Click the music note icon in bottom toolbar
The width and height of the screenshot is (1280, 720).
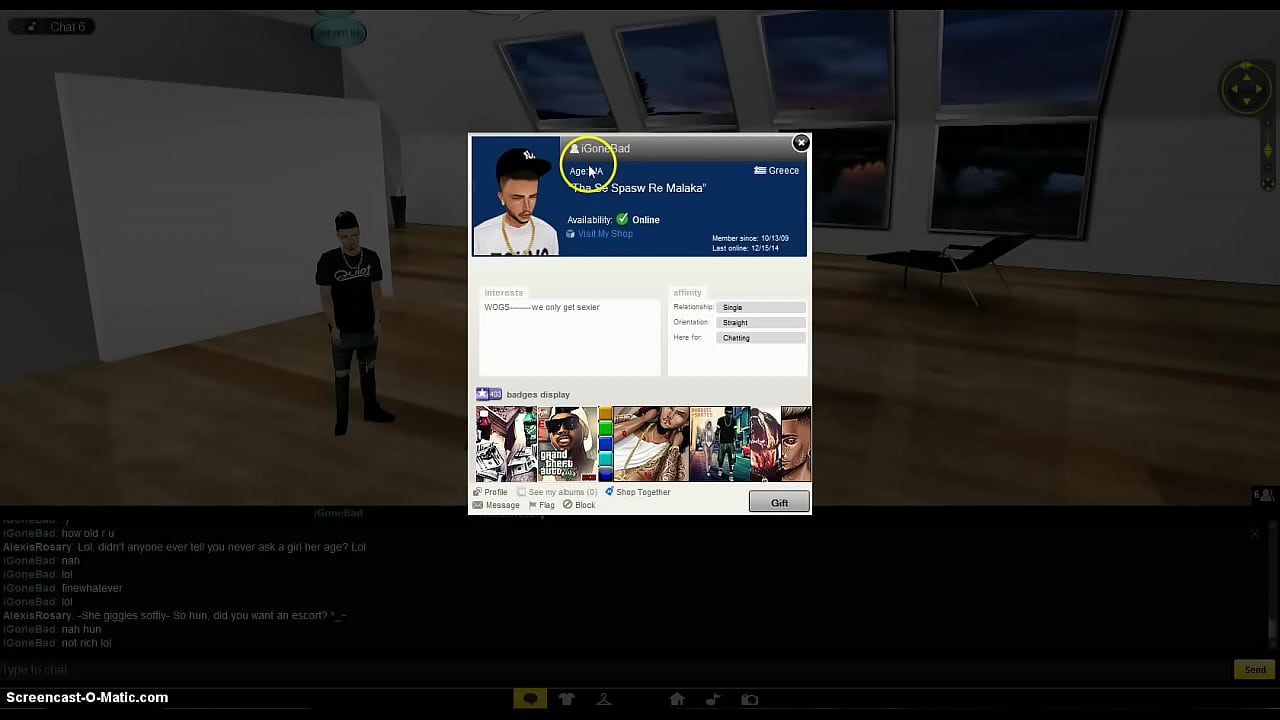pos(713,699)
